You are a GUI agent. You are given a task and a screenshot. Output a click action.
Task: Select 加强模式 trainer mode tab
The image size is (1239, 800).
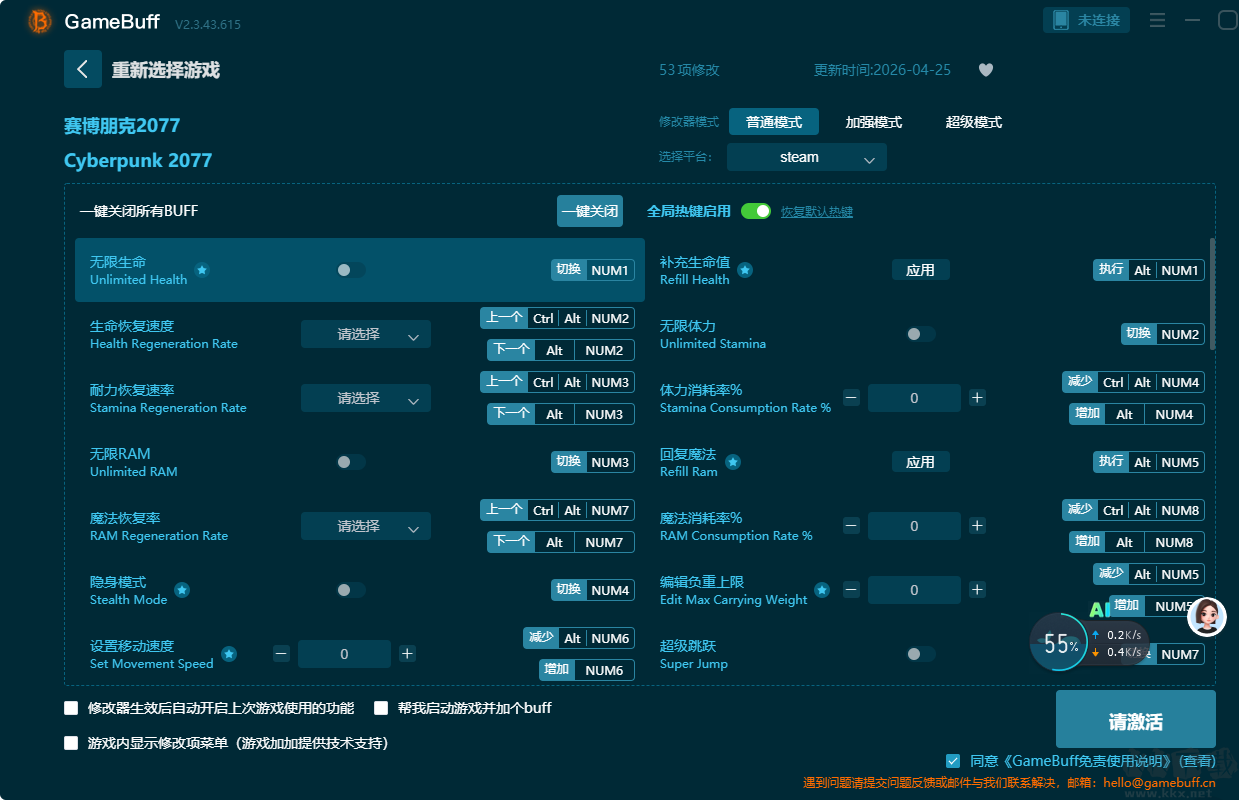(874, 122)
